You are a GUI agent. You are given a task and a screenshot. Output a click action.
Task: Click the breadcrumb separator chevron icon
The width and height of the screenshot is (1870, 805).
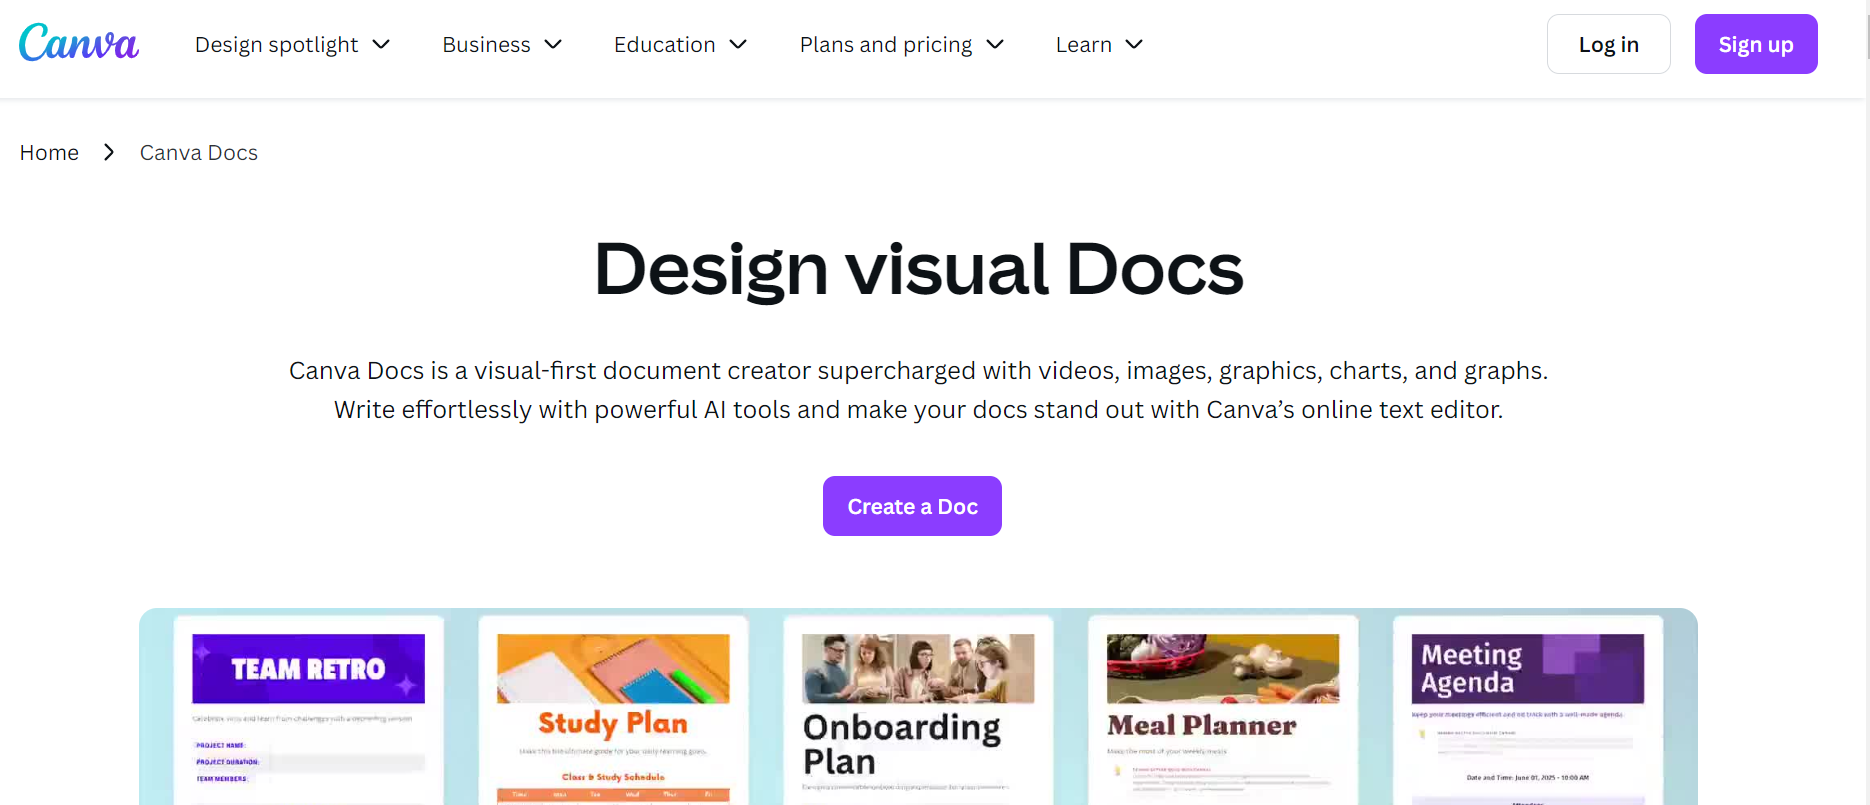coord(109,152)
